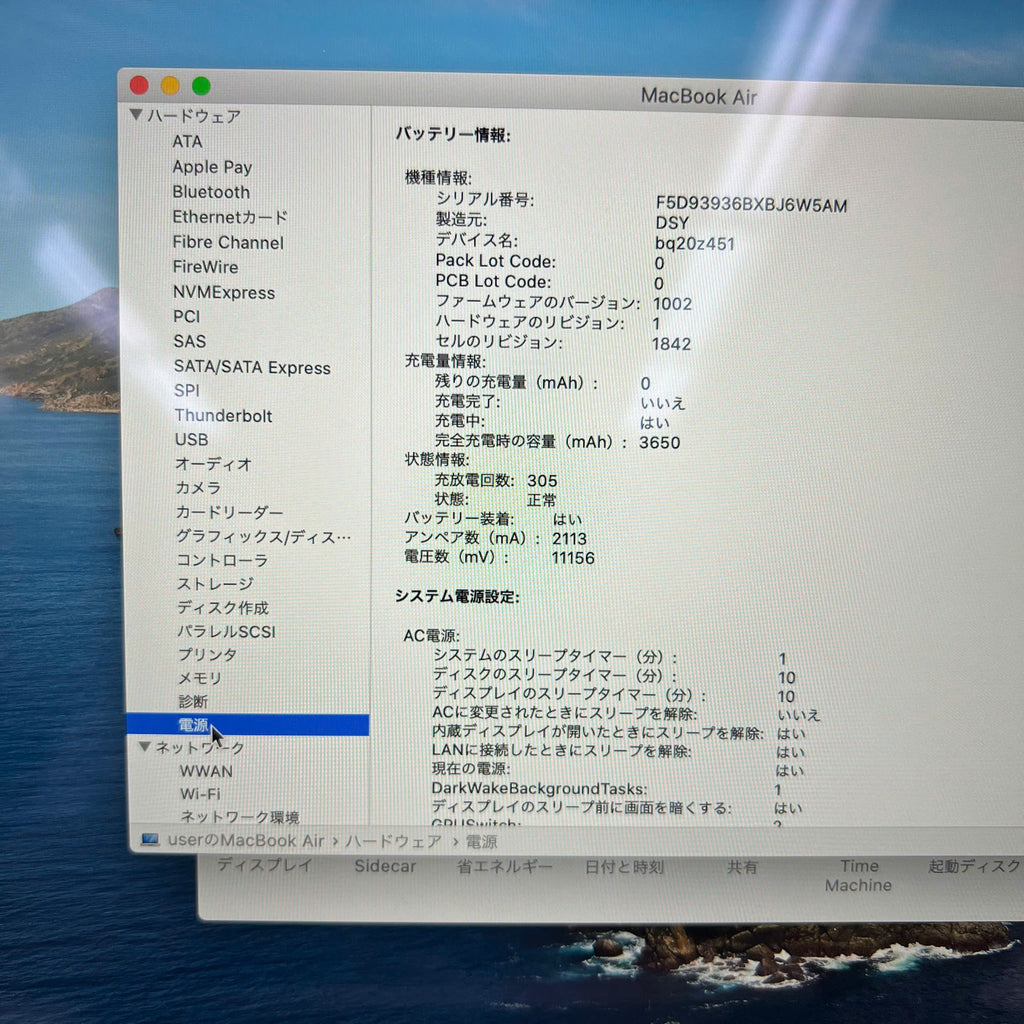Select Bluetooth in the hardware list
1024x1024 pixels.
click(211, 192)
